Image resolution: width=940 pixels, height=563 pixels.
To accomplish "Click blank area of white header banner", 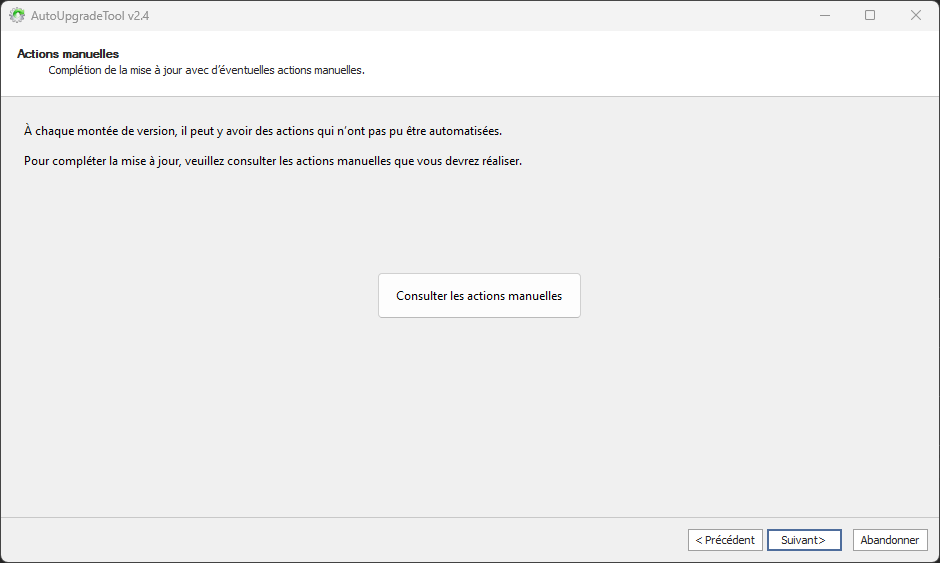I will pos(650,63).
